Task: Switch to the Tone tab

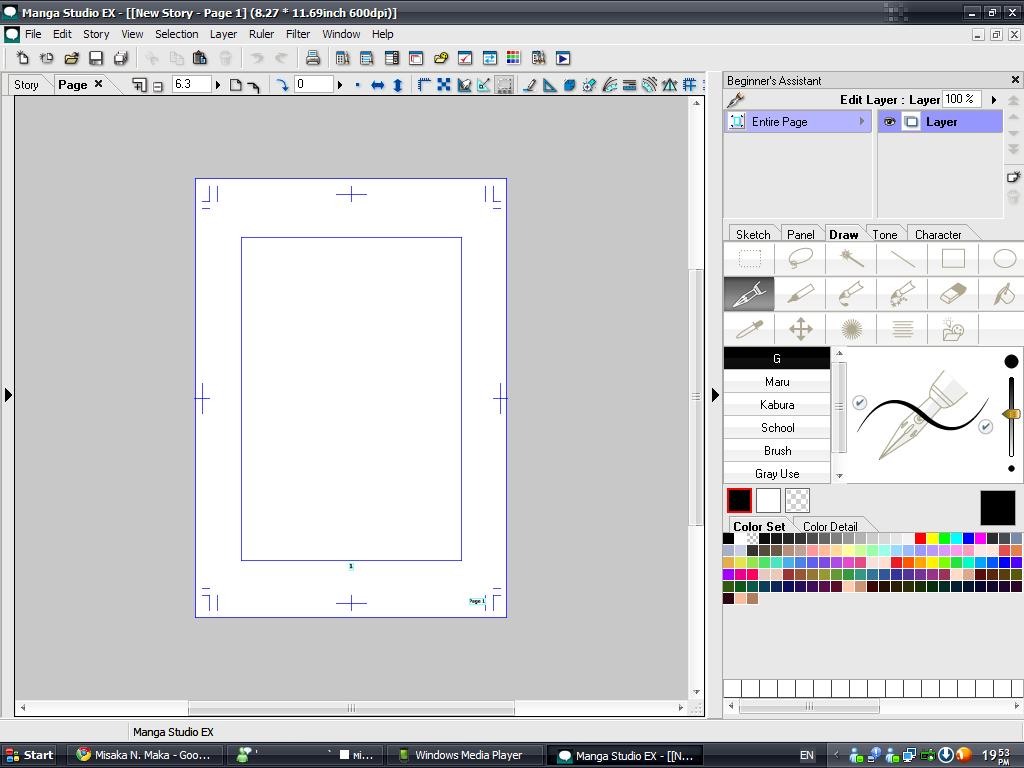Action: click(885, 235)
